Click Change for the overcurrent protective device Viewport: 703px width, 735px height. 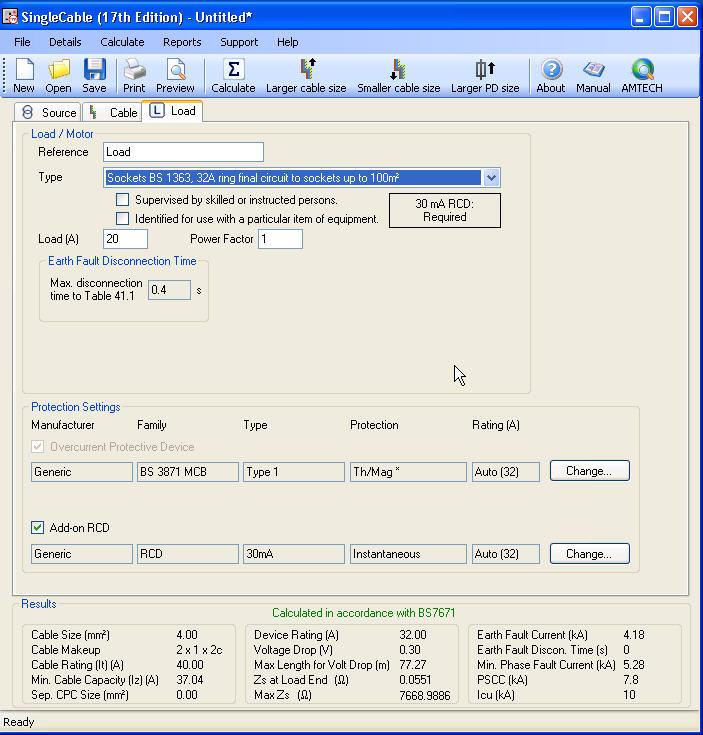tap(589, 471)
